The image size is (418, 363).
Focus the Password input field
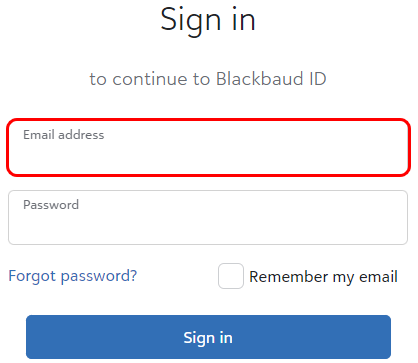click(208, 217)
